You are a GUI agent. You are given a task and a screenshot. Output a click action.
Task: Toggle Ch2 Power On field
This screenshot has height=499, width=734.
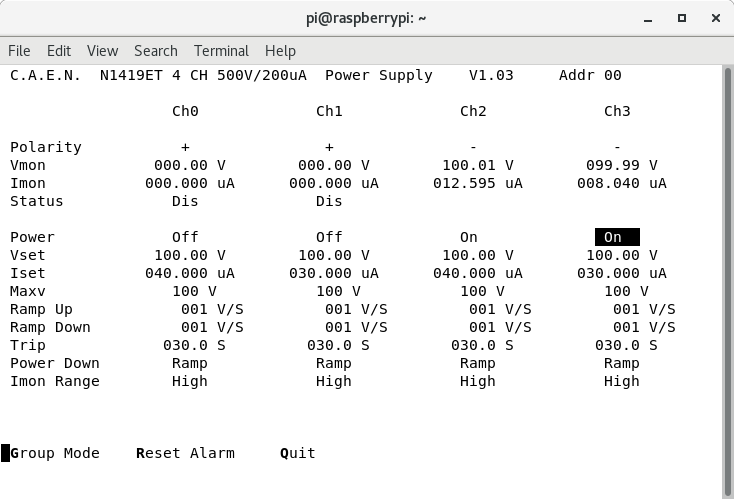(x=469, y=237)
